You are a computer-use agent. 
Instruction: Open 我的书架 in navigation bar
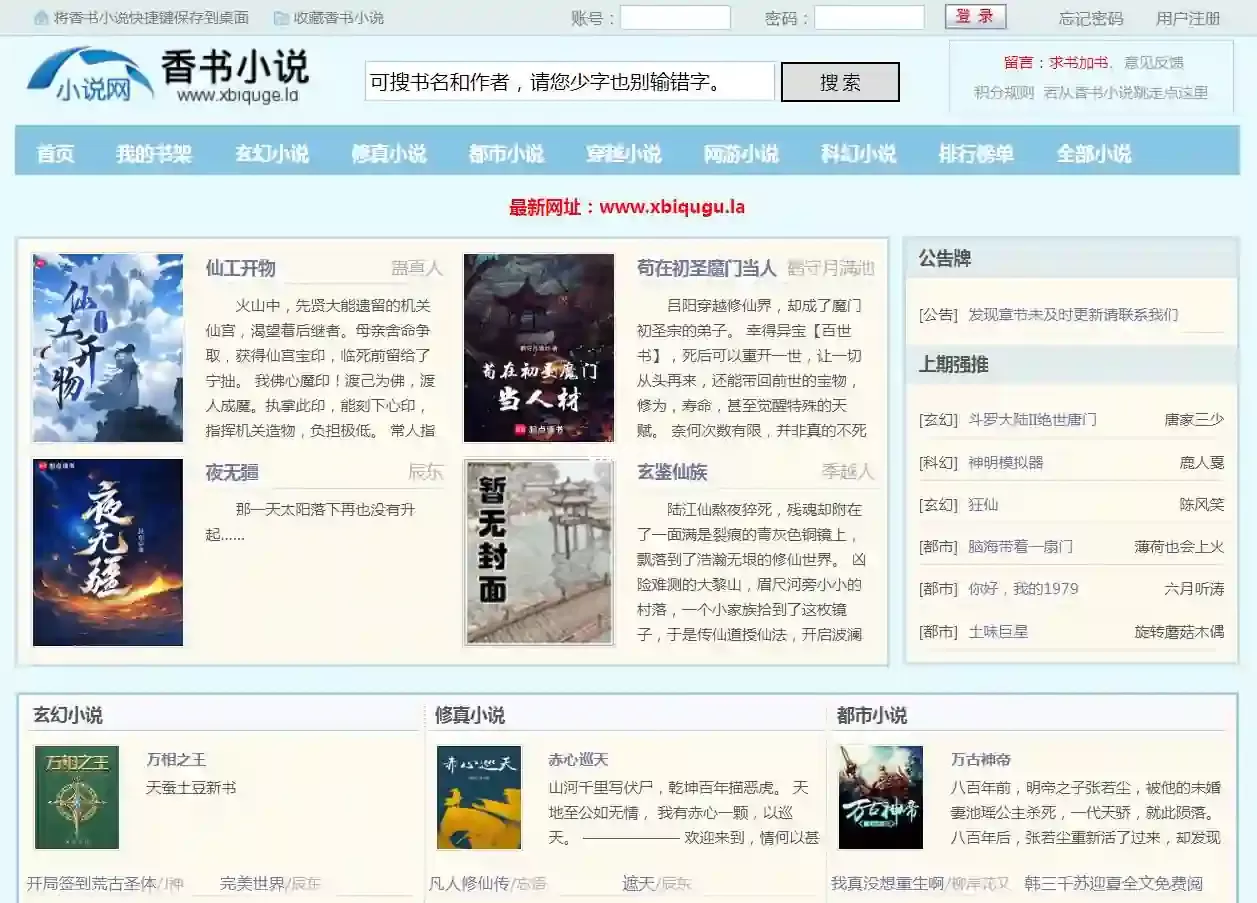click(x=154, y=154)
